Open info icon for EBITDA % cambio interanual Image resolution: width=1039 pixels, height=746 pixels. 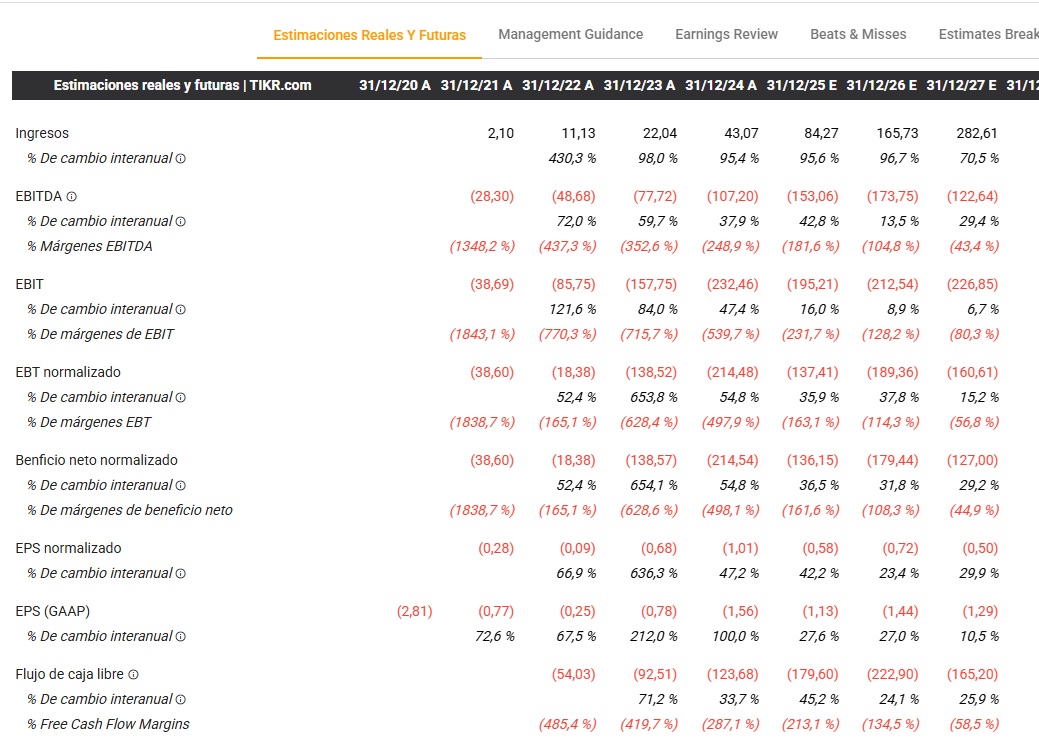[181, 222]
